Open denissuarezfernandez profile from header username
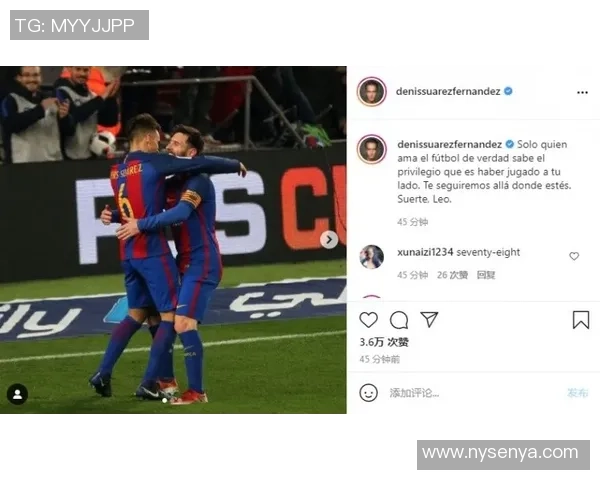600x480 pixels. coord(448,91)
